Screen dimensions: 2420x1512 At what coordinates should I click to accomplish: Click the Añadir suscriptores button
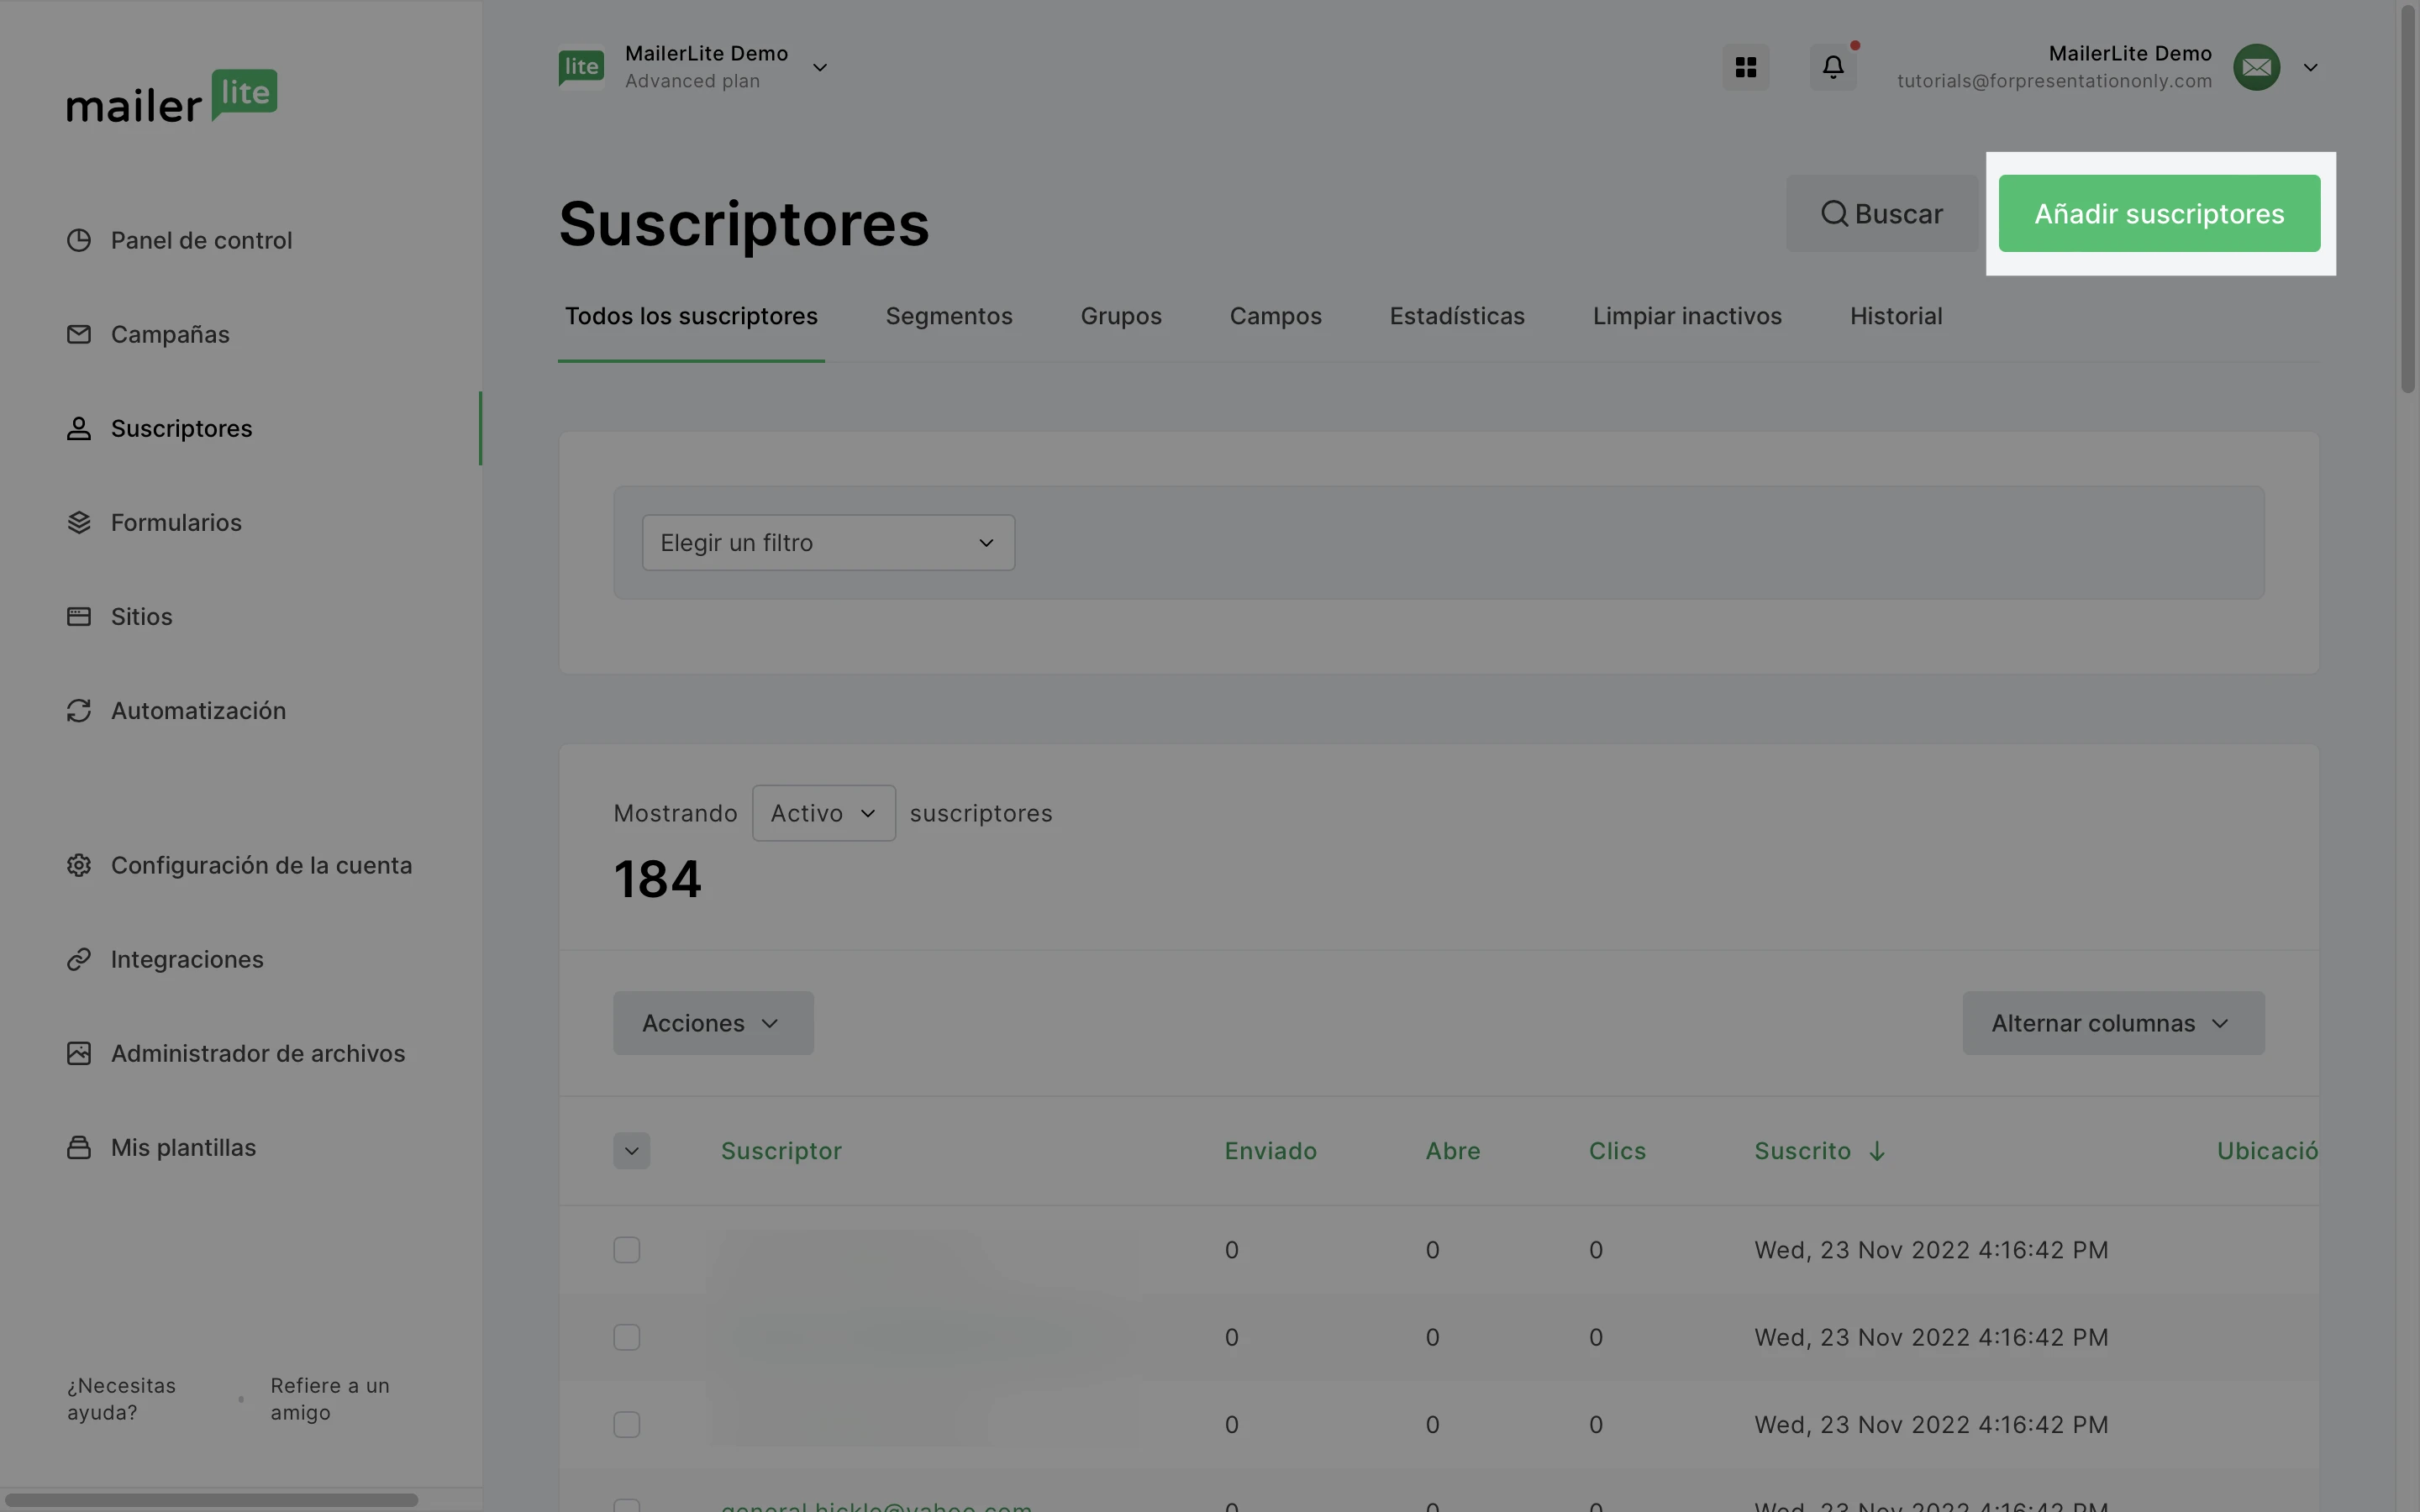pyautogui.click(x=2158, y=214)
